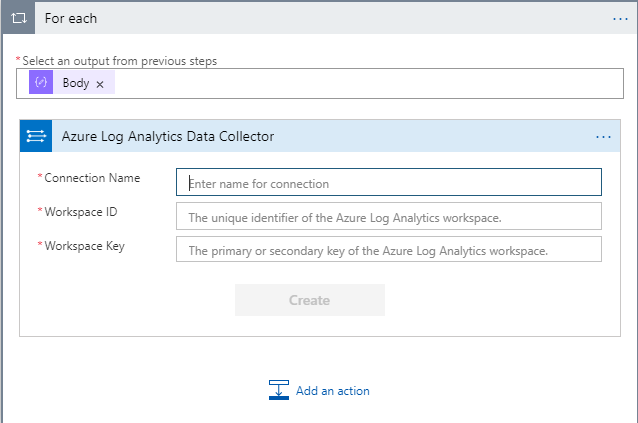Click the Body token expression icon
The image size is (638, 423).
[41, 82]
